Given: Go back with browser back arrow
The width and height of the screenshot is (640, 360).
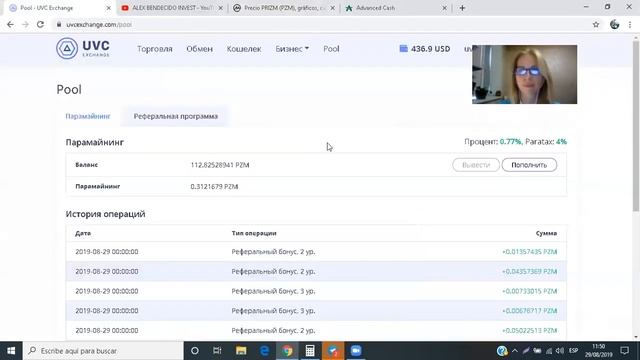Looking at the screenshot, I should tap(10, 24).
